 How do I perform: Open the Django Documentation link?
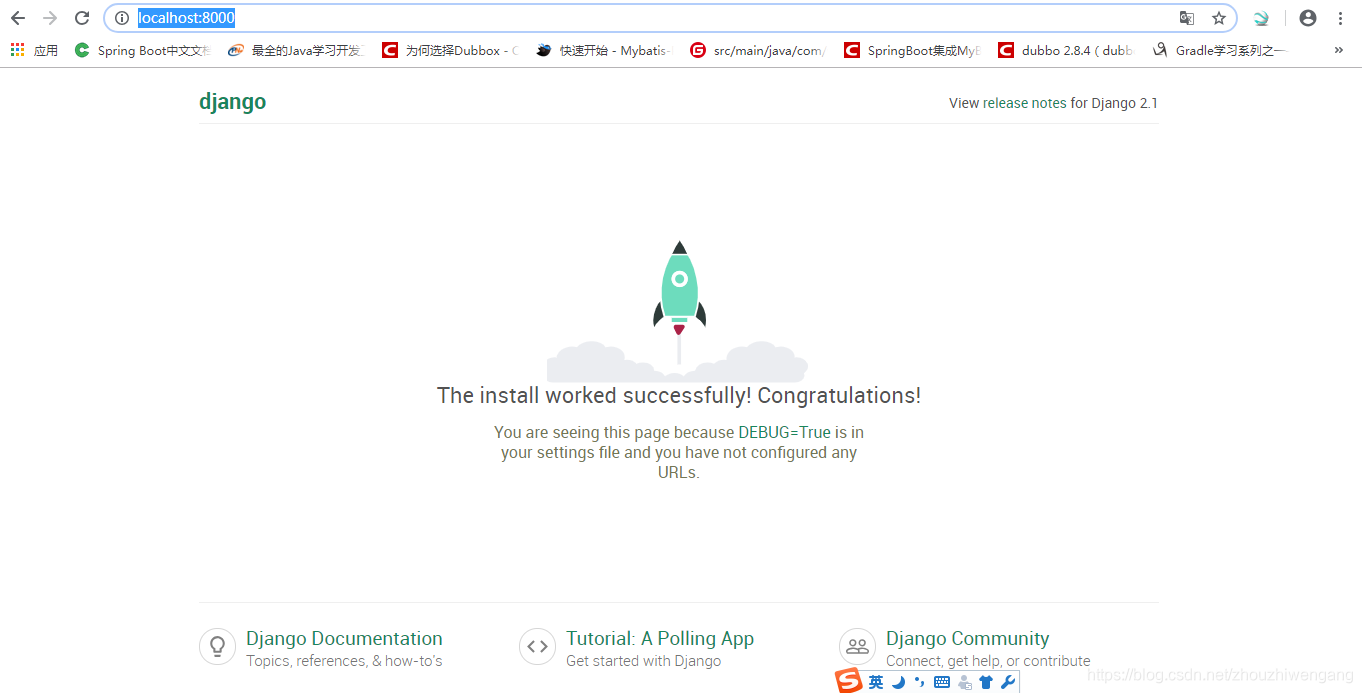point(344,638)
